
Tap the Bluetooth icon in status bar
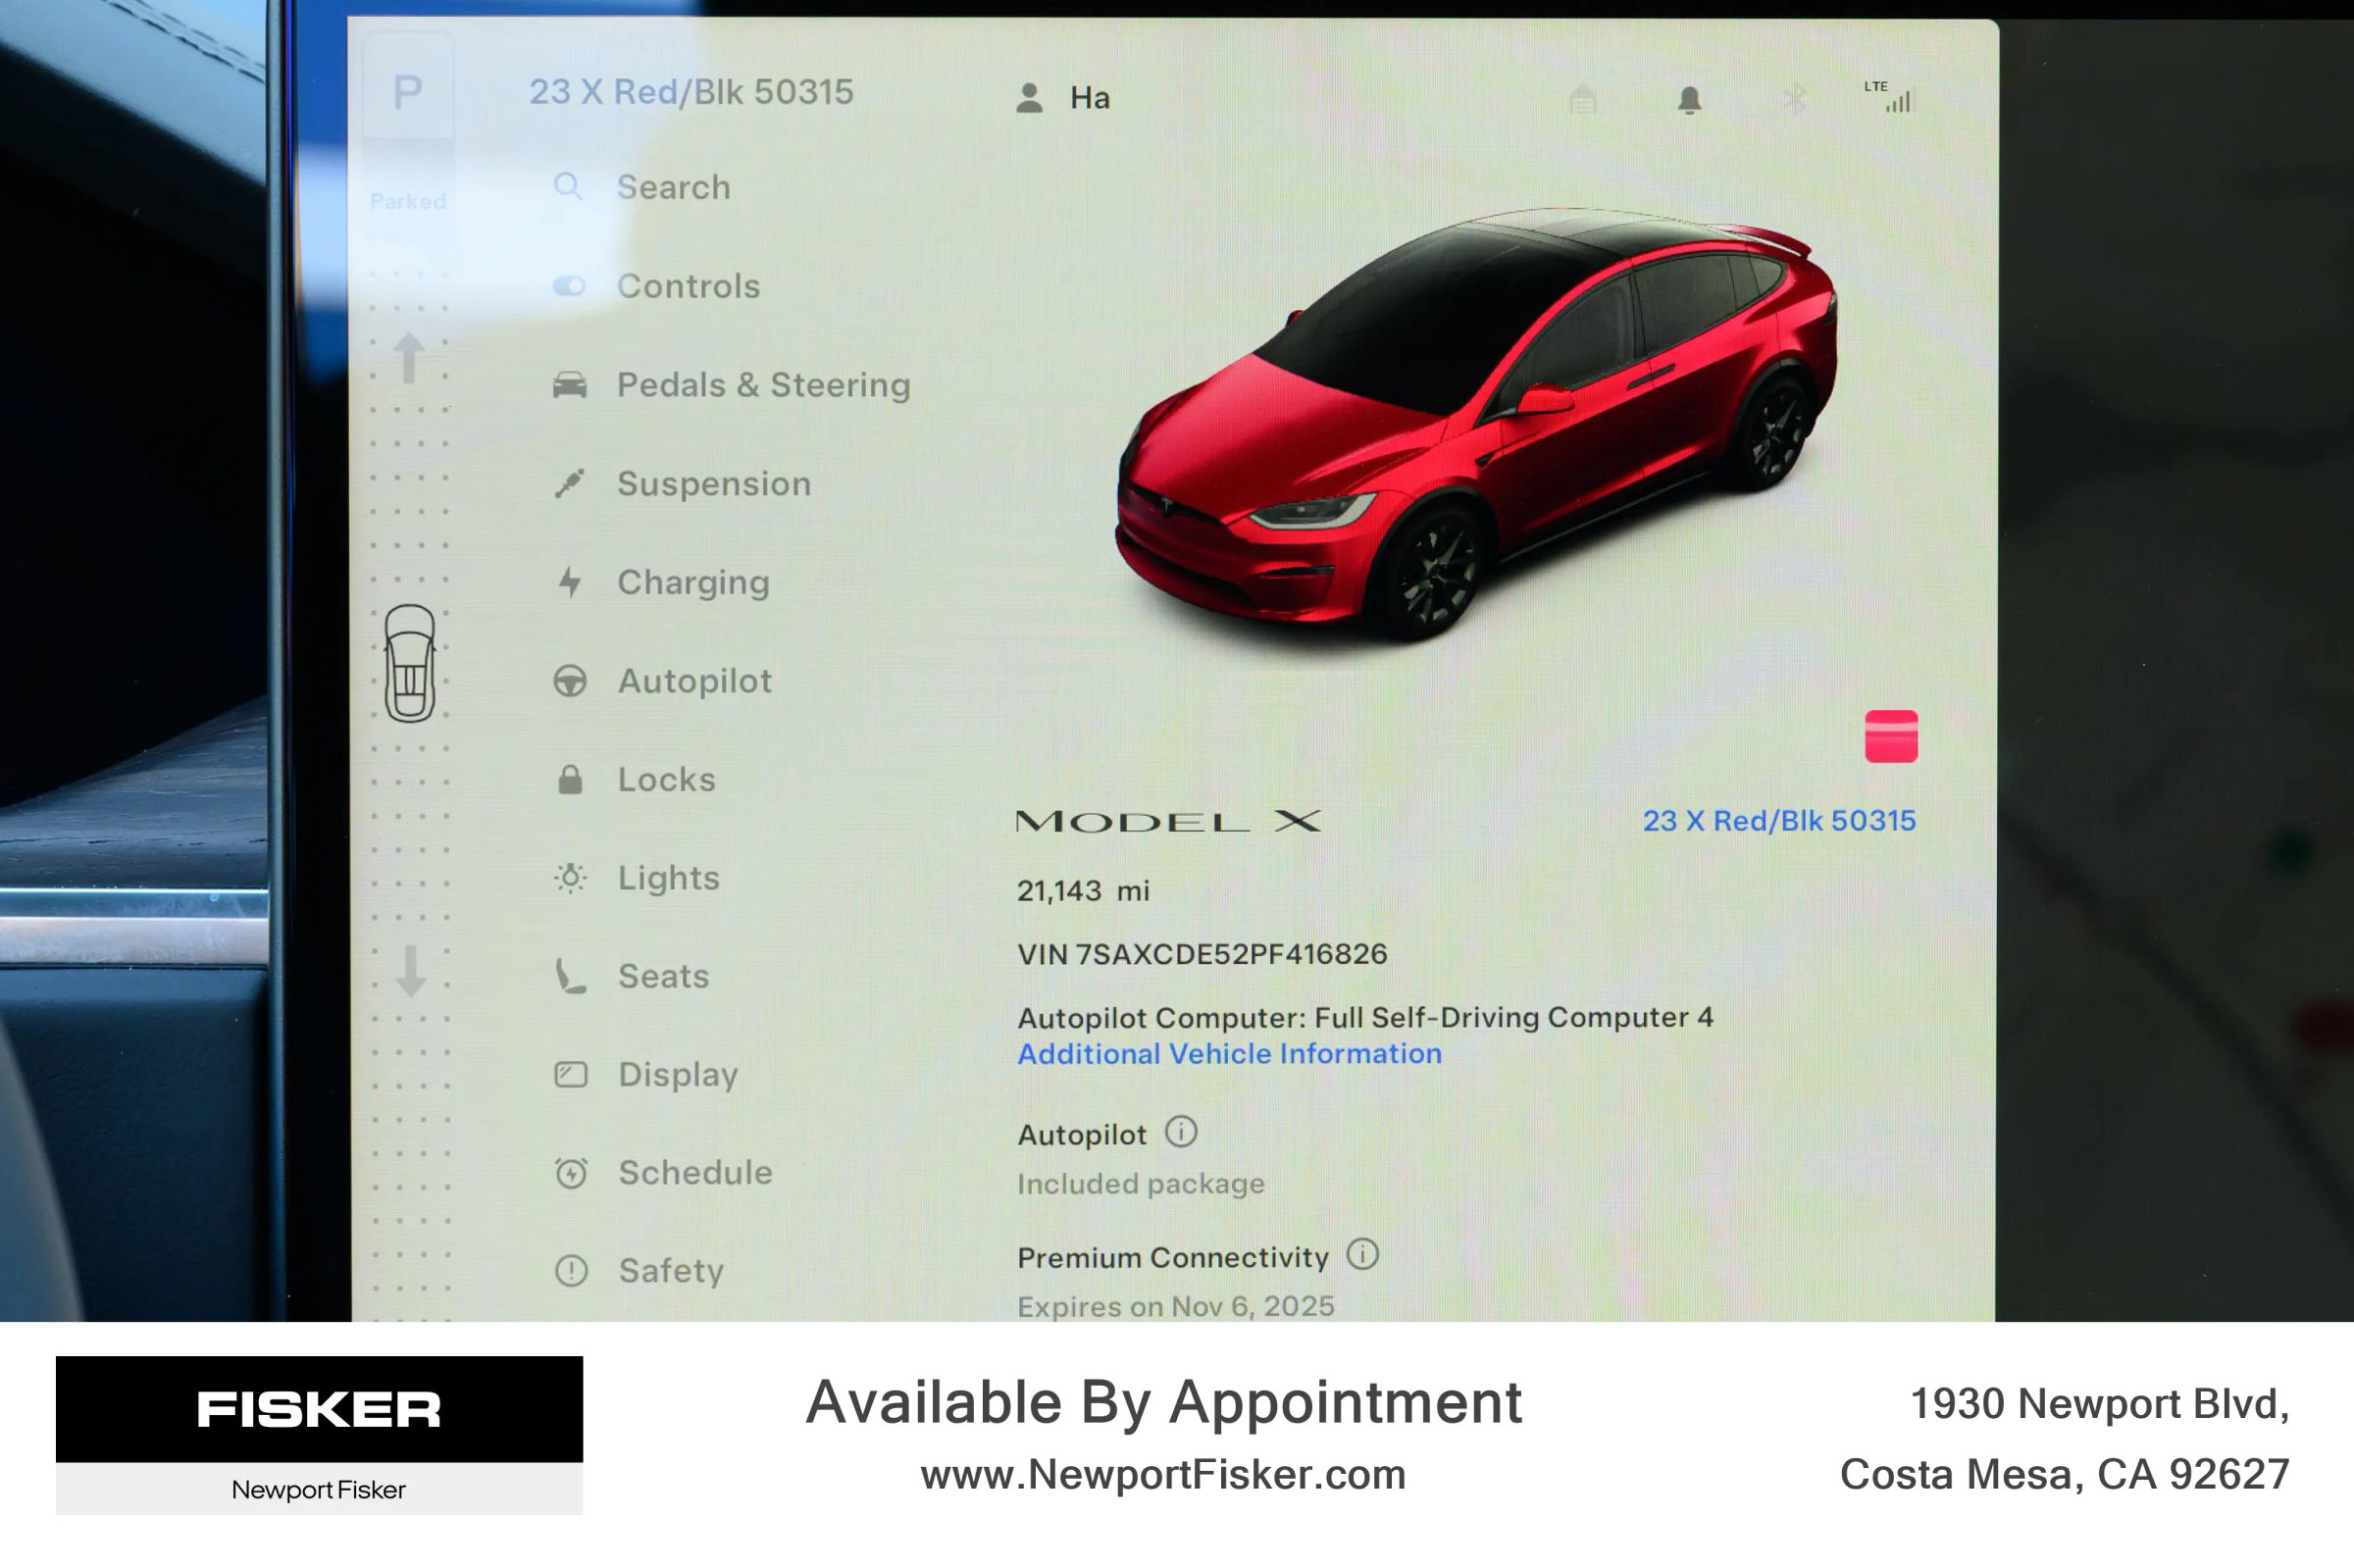(x=1795, y=100)
